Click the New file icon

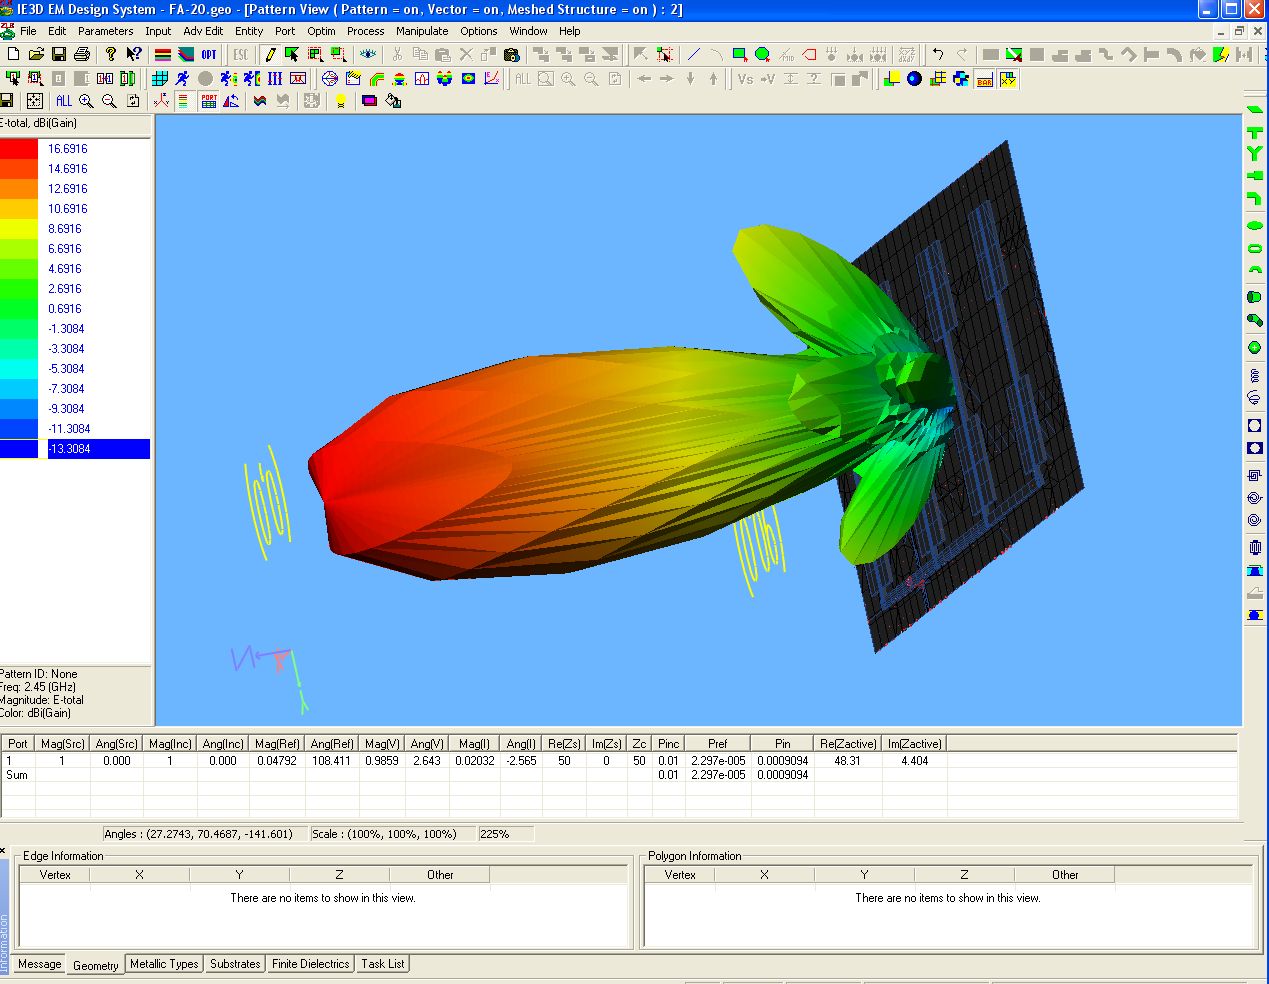point(13,54)
